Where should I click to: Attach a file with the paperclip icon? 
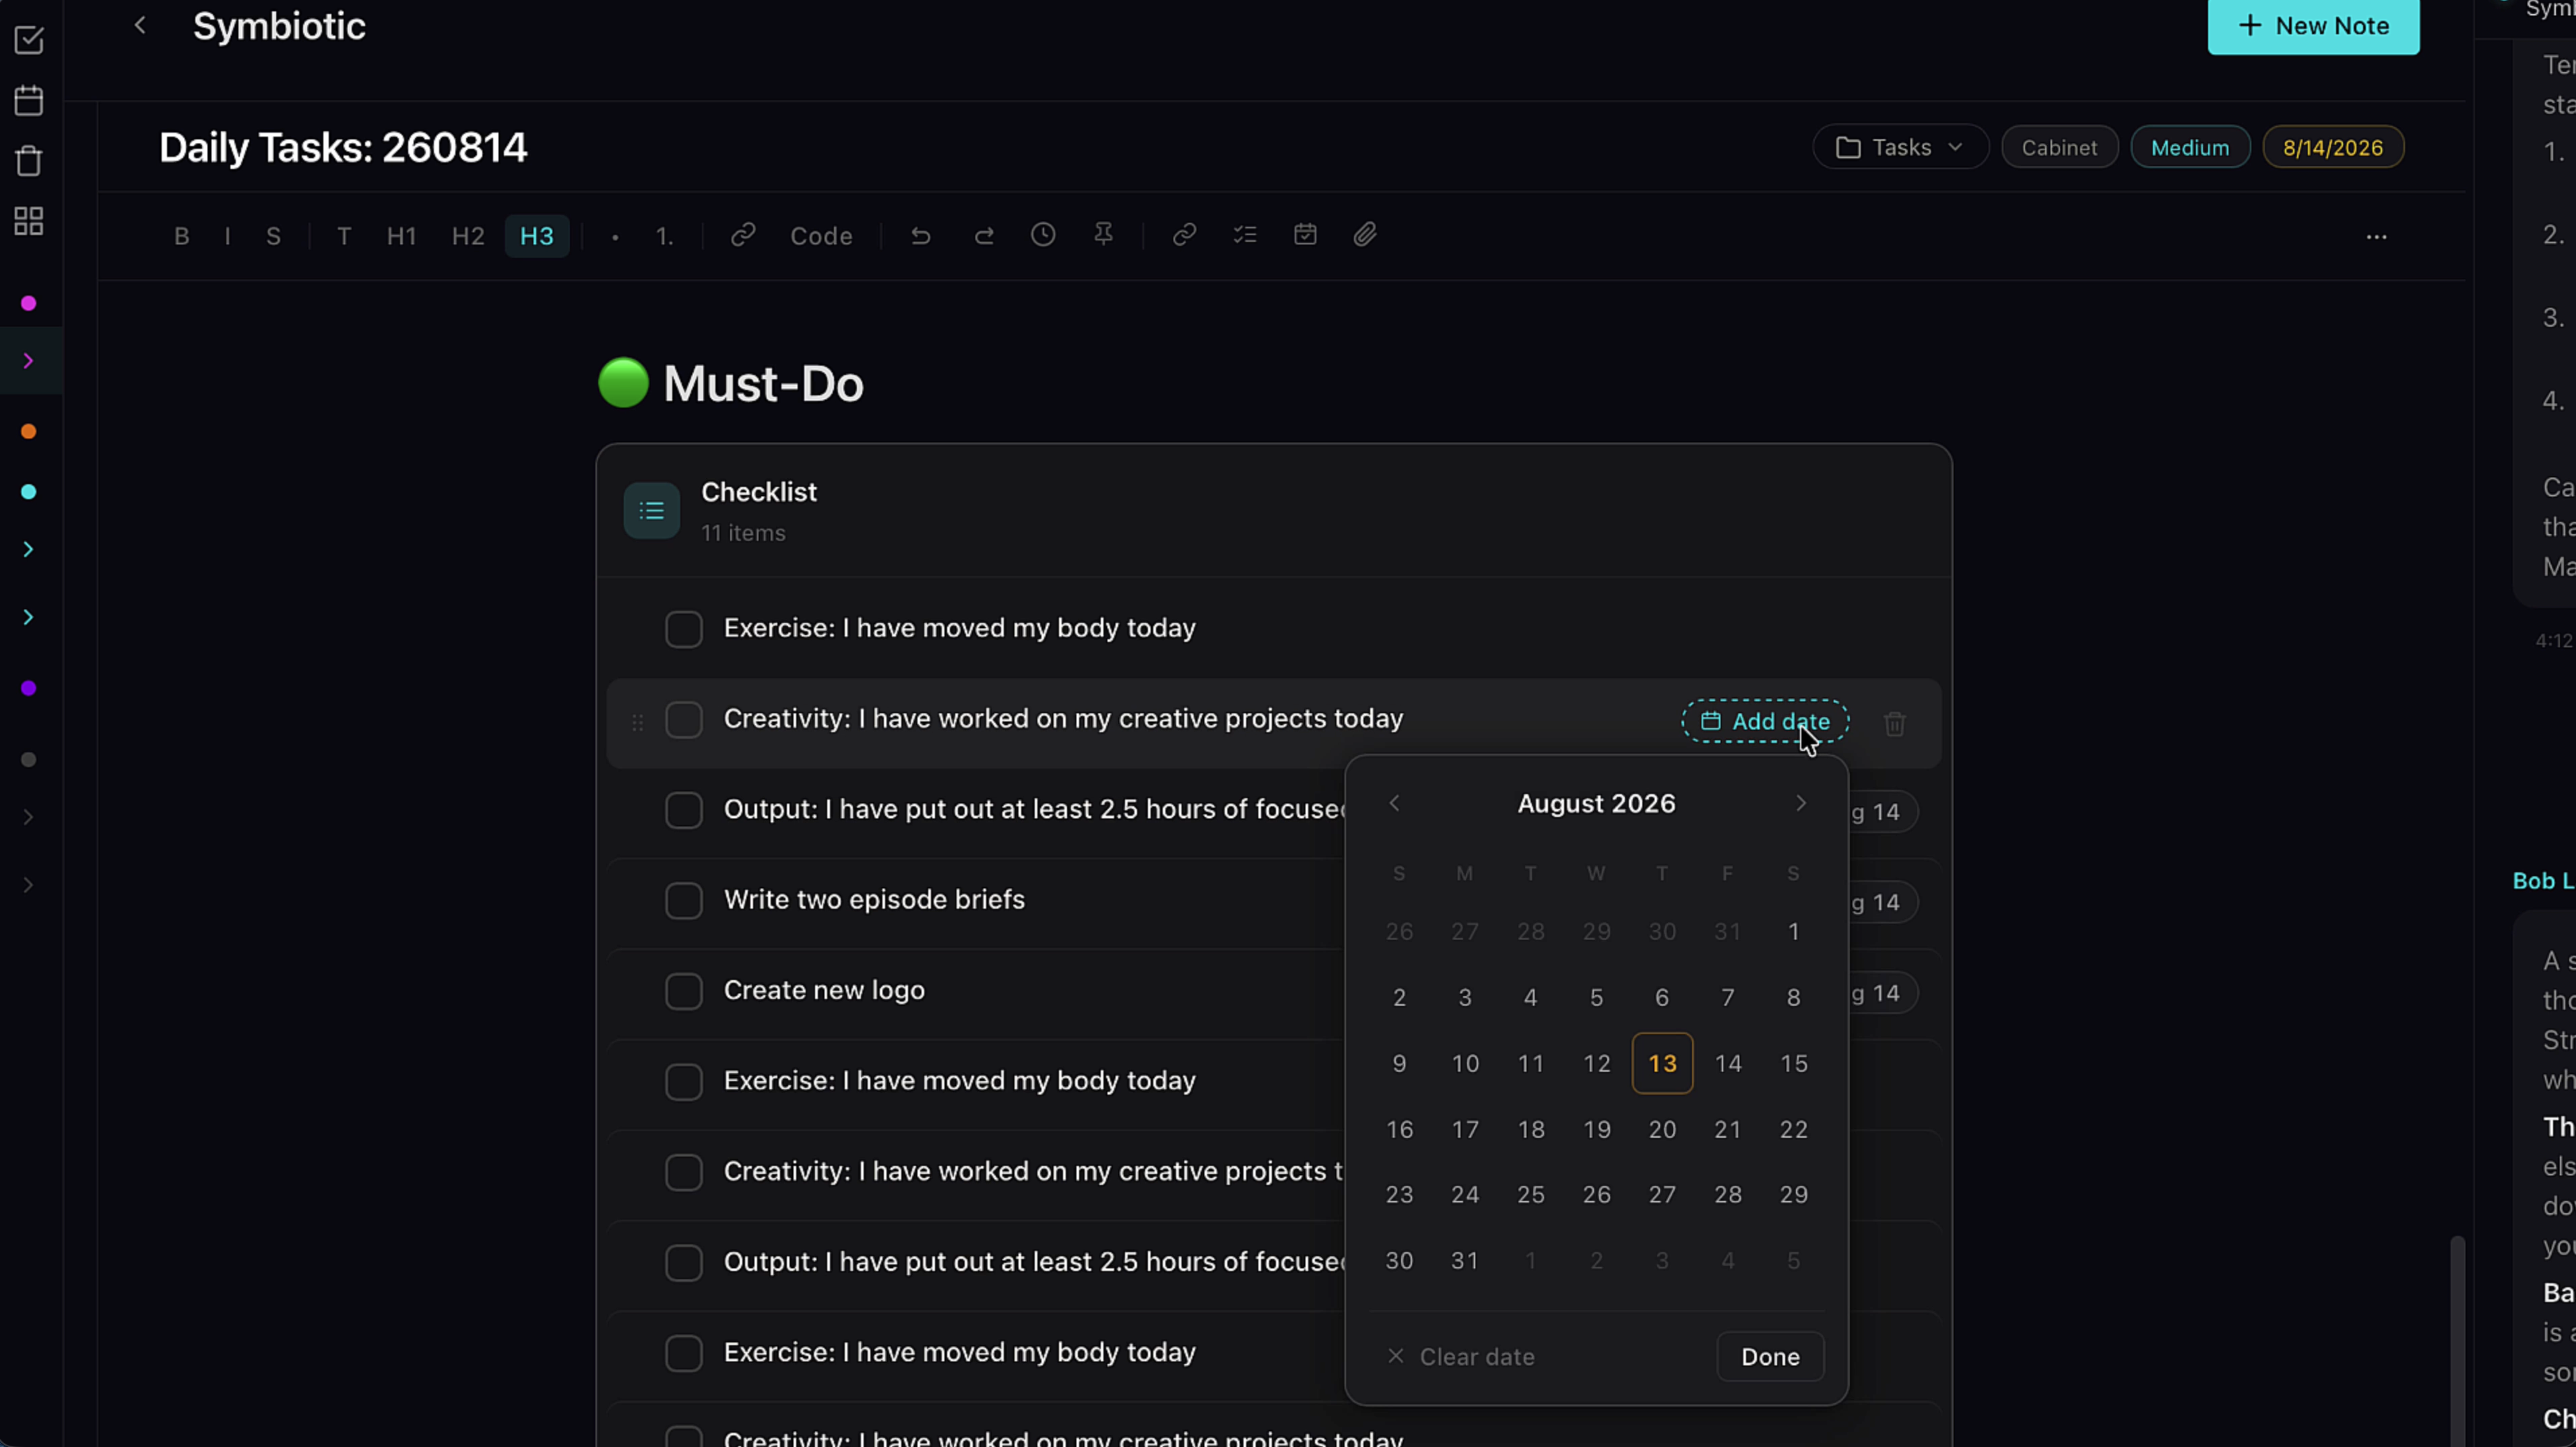1365,234
